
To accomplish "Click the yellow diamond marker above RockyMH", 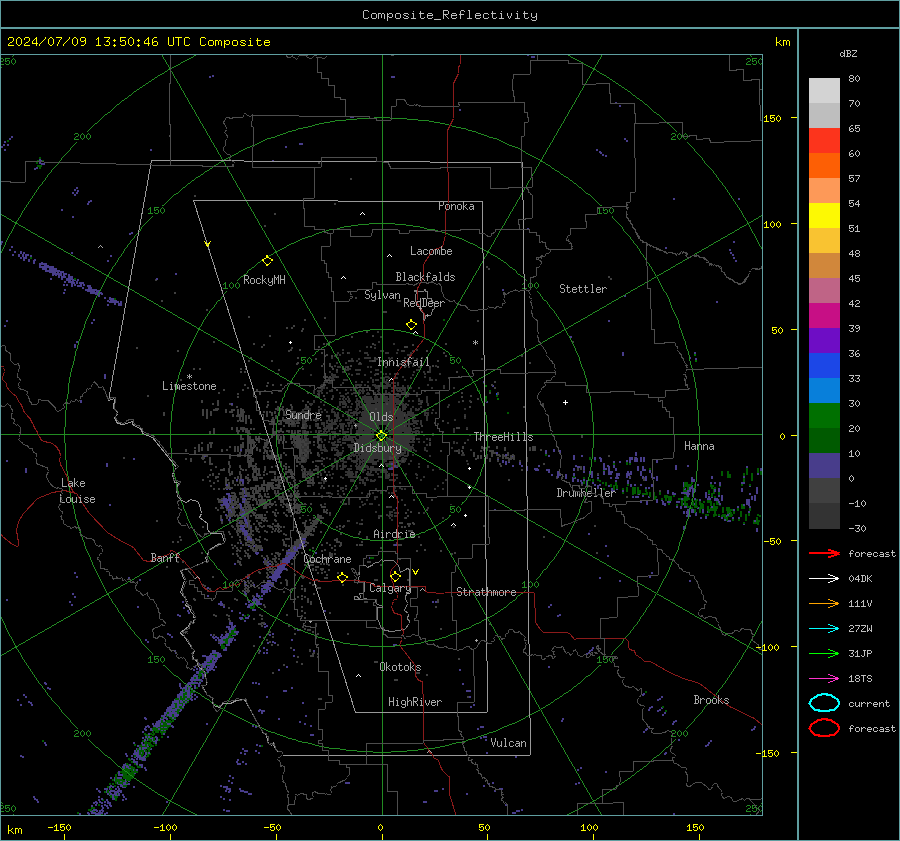I will pos(267,261).
